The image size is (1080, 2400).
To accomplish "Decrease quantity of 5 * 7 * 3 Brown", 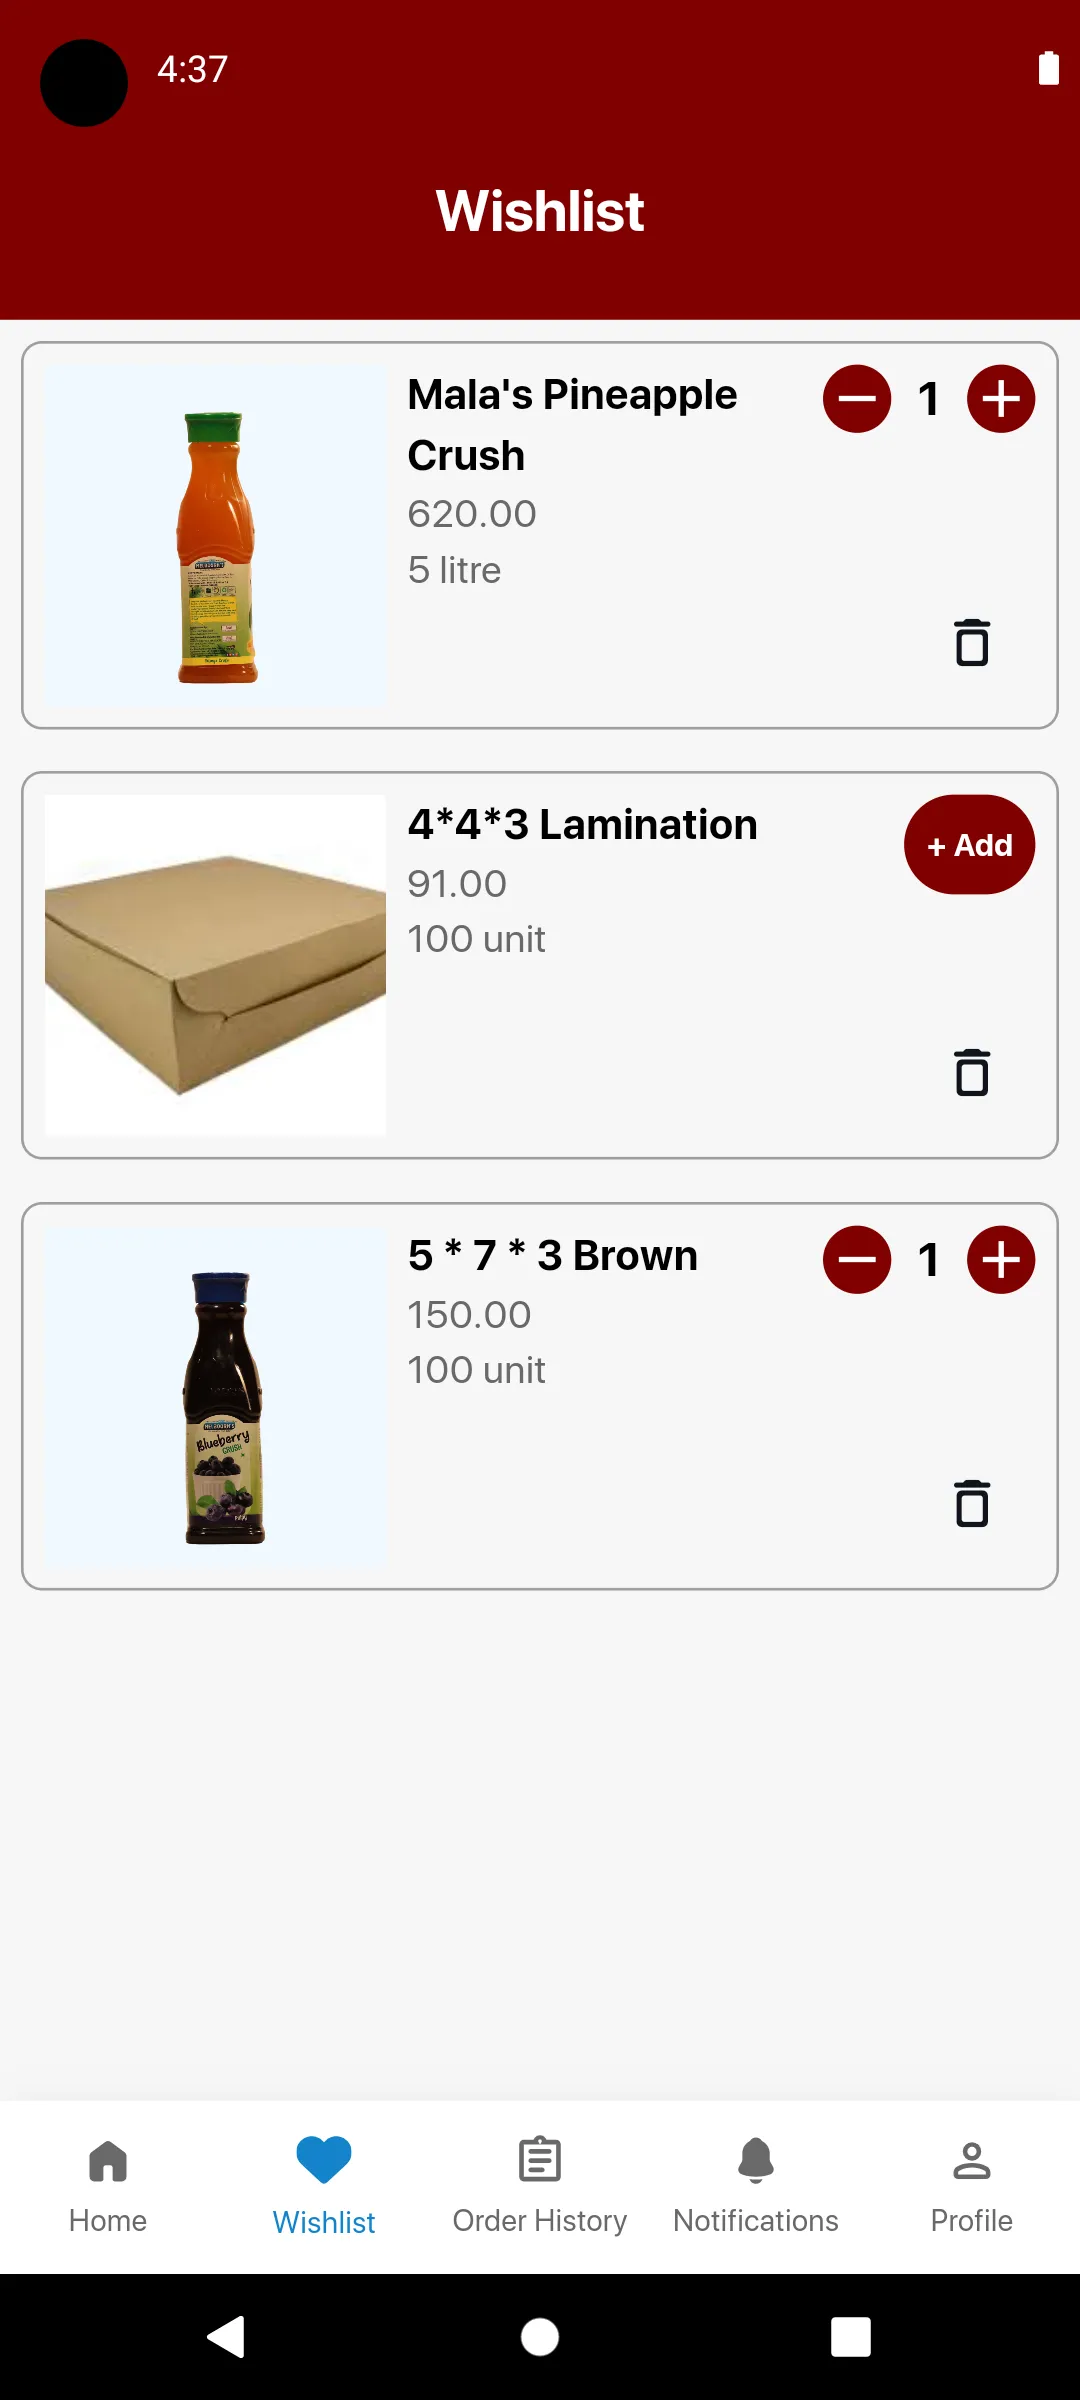I will (x=857, y=1260).
